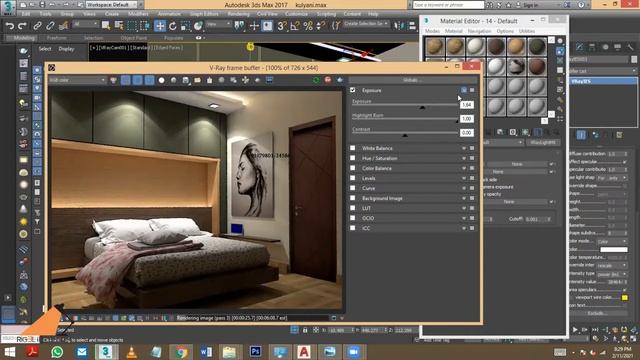Expand the Curve rollout arrow
Screen dimensions: 640x360
point(464,188)
